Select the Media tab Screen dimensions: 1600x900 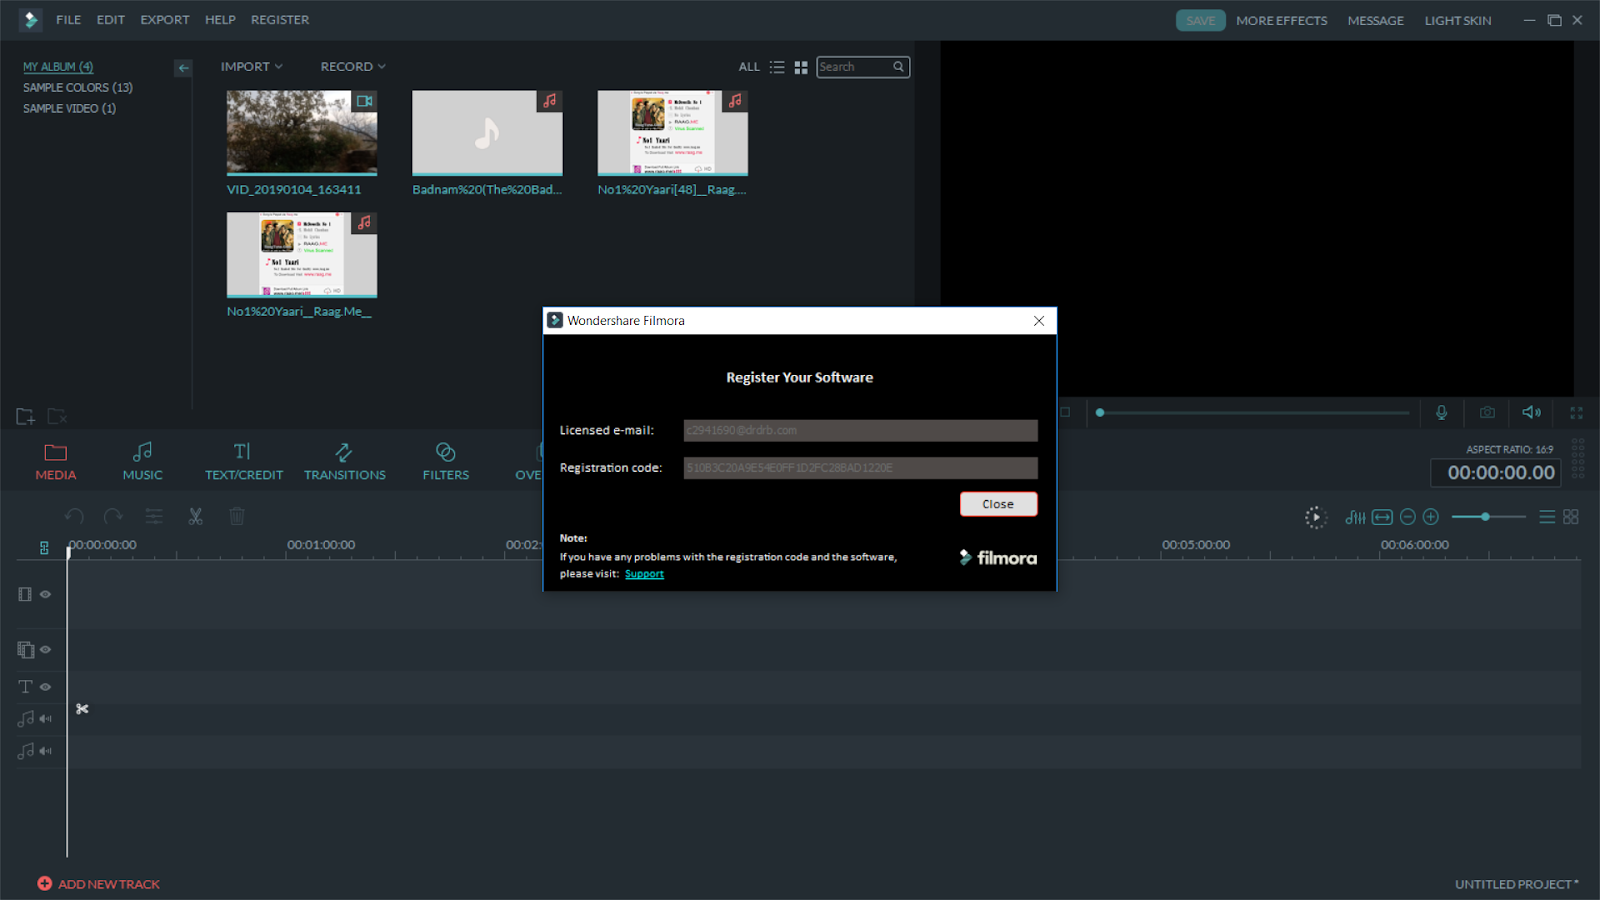[x=56, y=461]
